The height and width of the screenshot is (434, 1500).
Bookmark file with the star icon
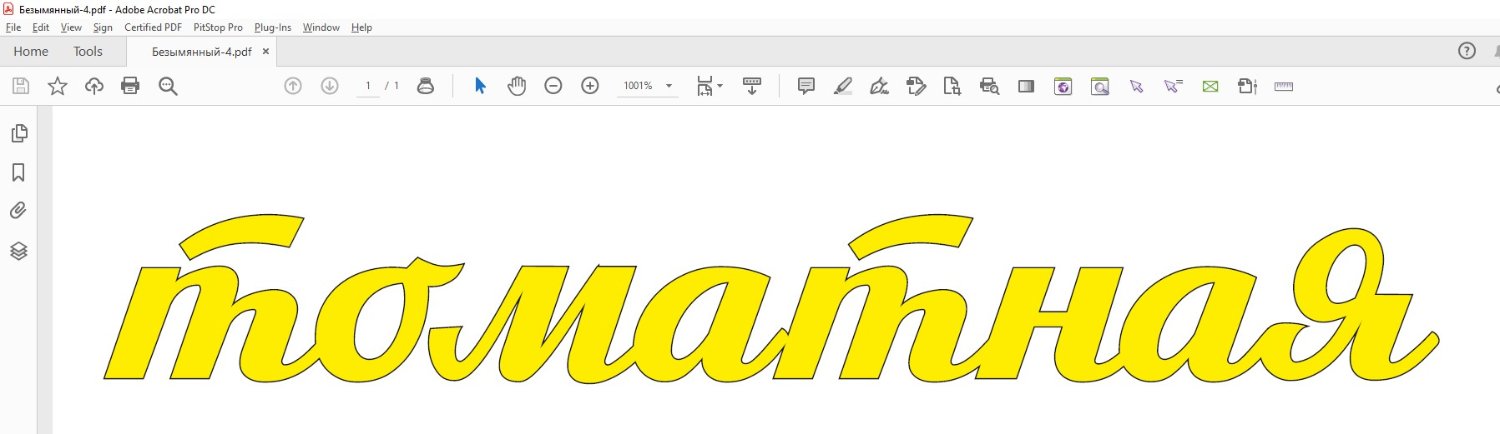pos(57,86)
